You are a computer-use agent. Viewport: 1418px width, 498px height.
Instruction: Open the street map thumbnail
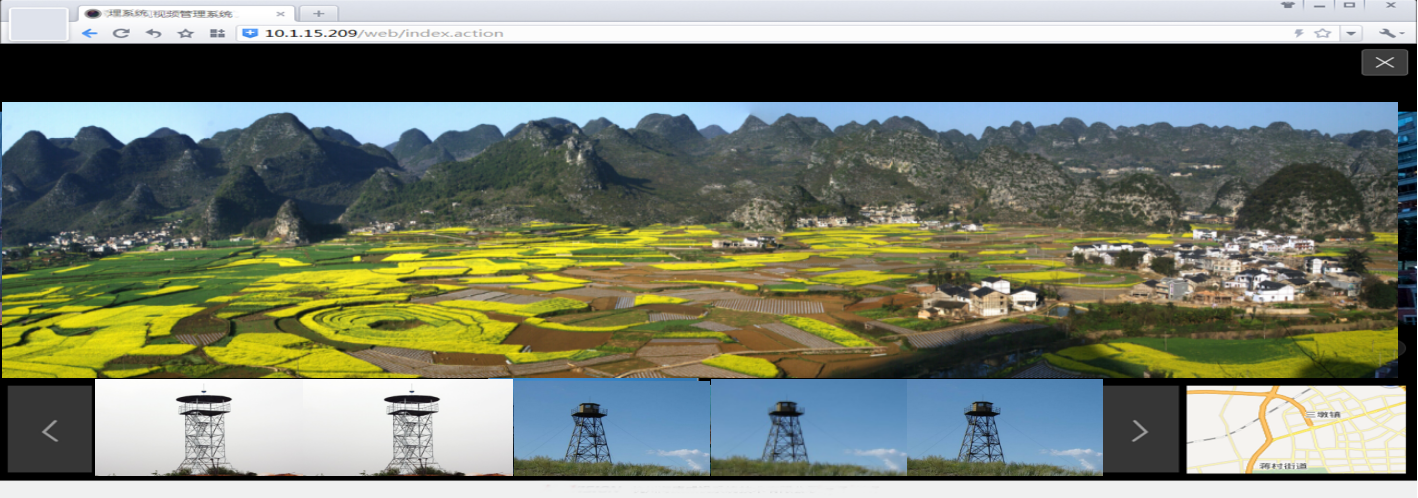[x=1294, y=429]
